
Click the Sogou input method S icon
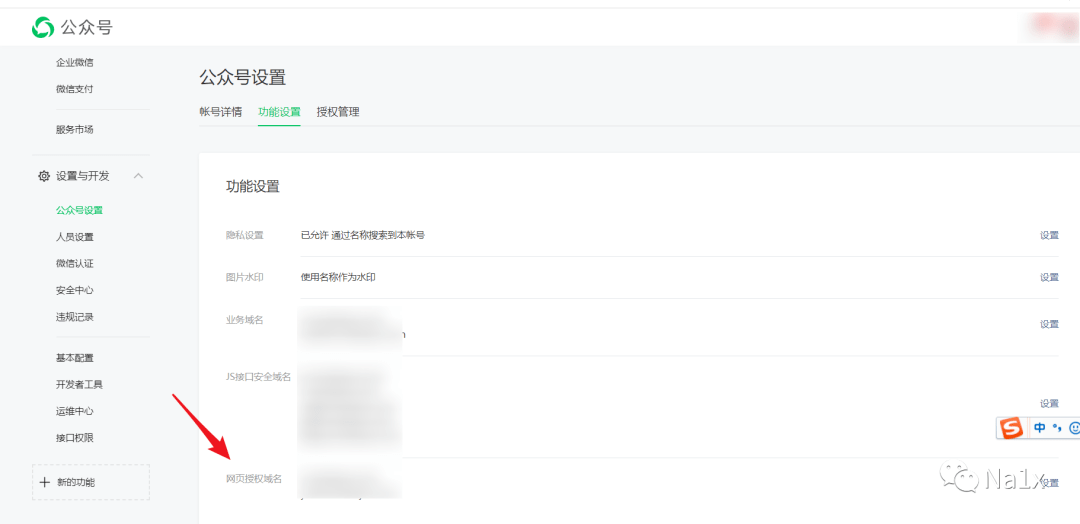[x=1011, y=428]
